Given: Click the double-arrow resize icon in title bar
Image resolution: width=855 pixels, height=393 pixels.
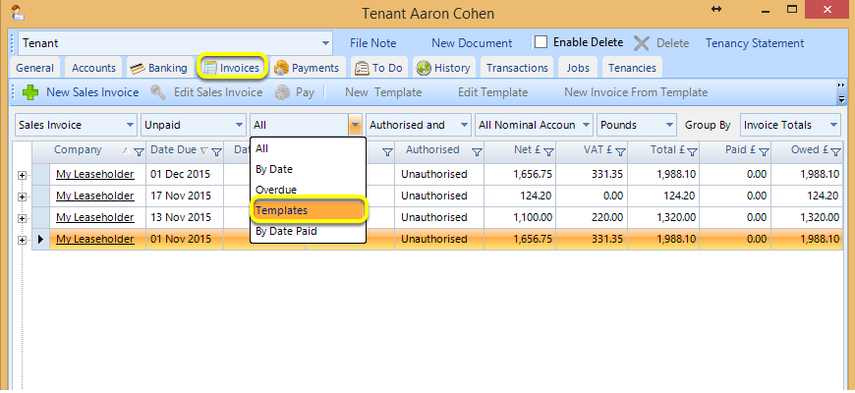Looking at the screenshot, I should 717,10.
